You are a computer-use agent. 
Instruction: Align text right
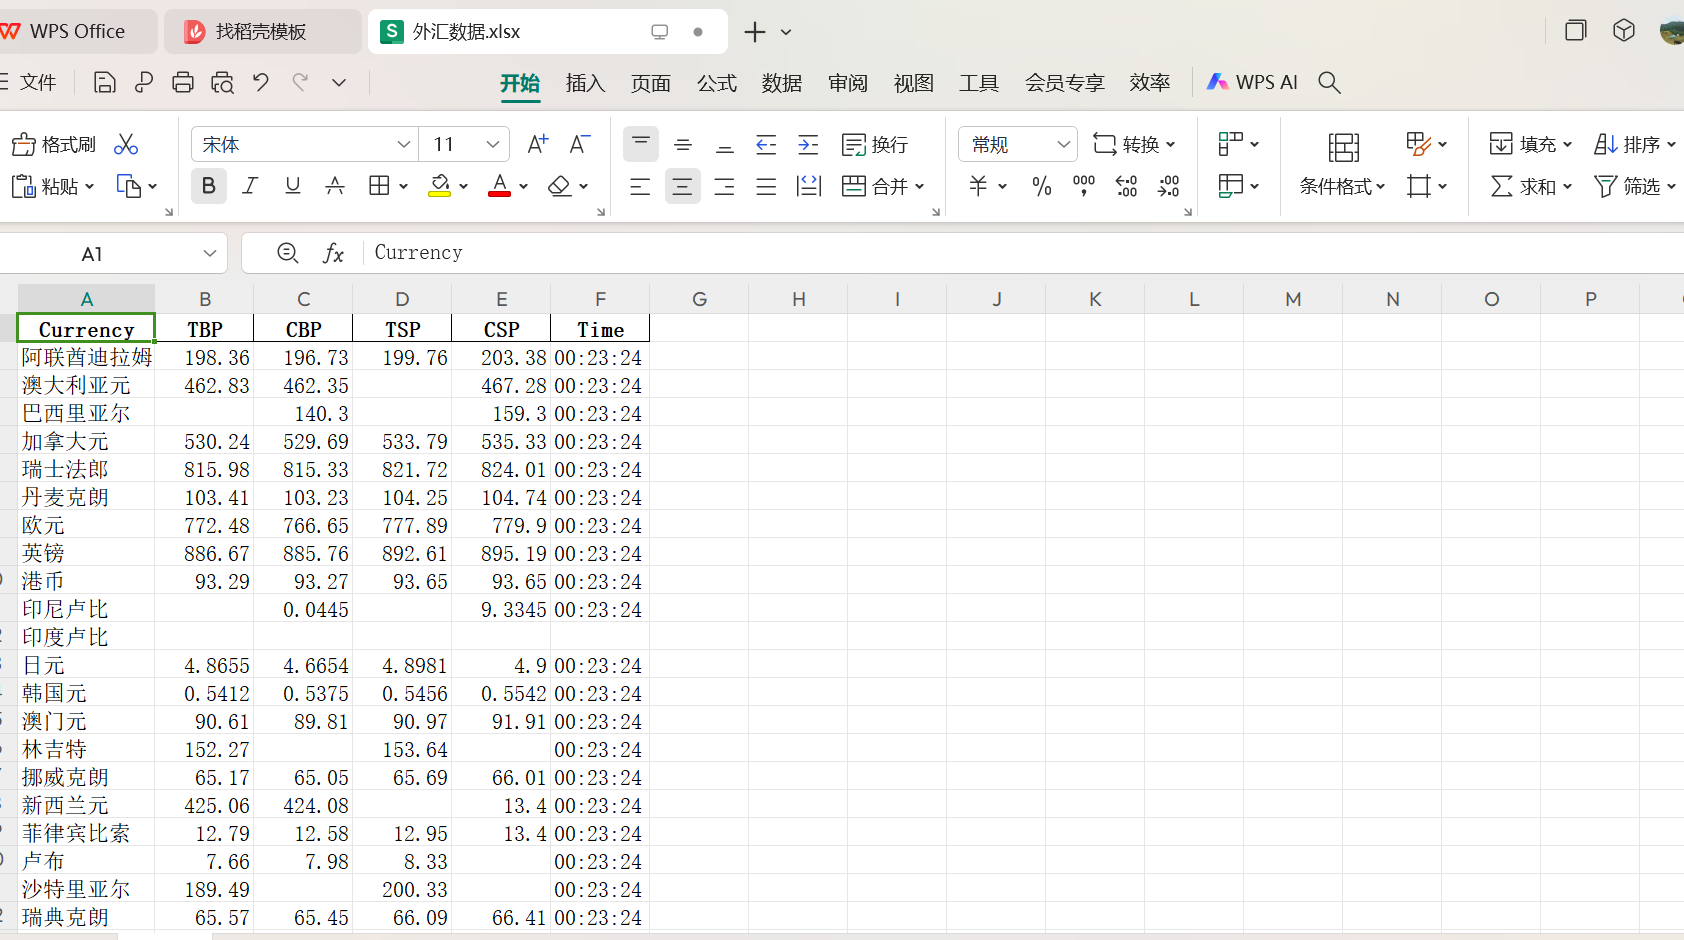coord(724,186)
